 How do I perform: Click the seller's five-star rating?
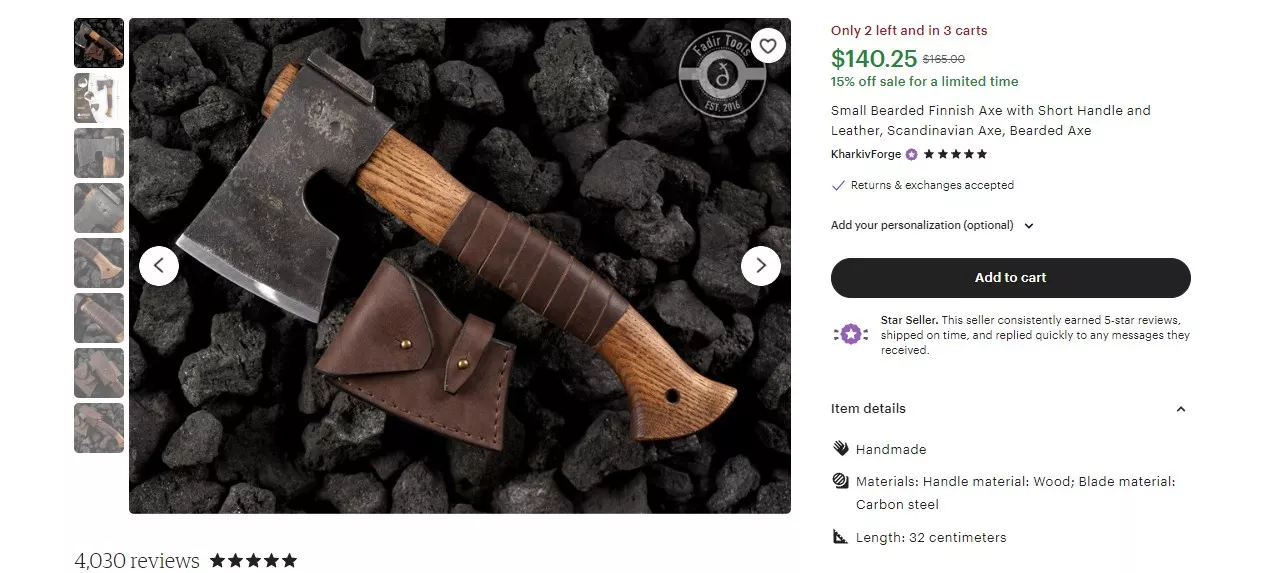(x=955, y=155)
